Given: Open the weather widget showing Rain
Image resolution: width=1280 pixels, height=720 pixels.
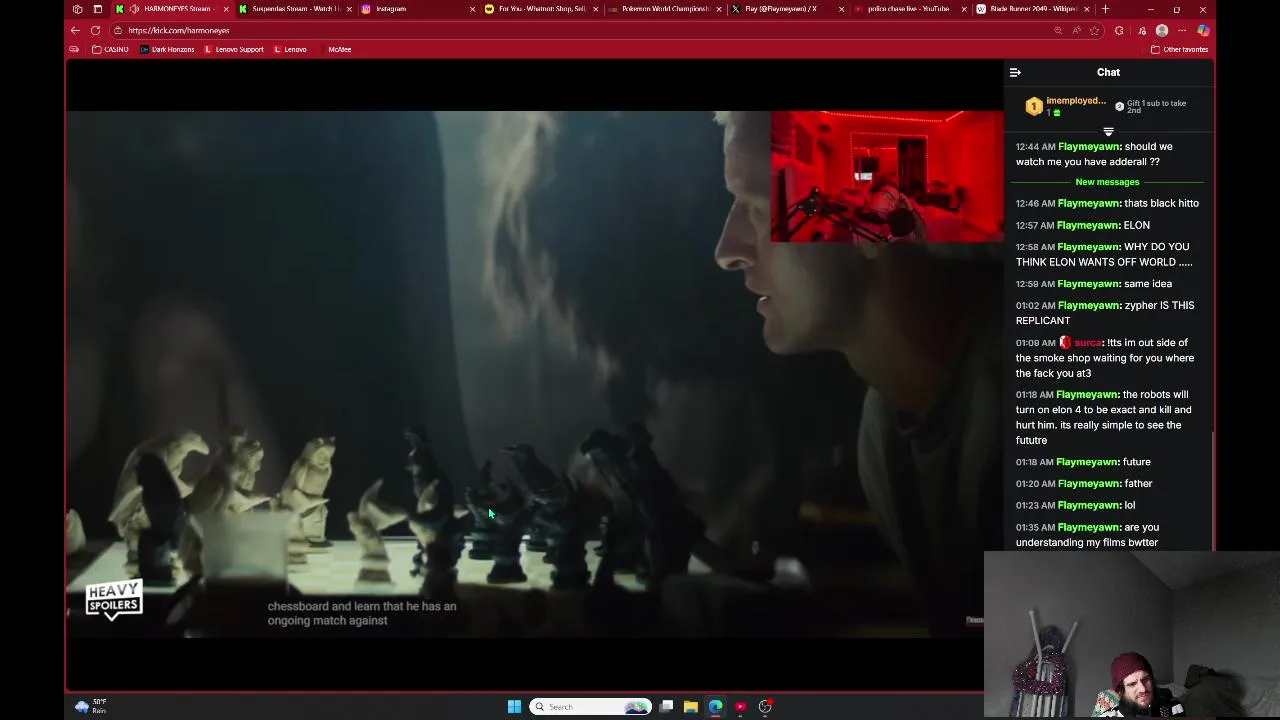Looking at the screenshot, I should [x=90, y=707].
